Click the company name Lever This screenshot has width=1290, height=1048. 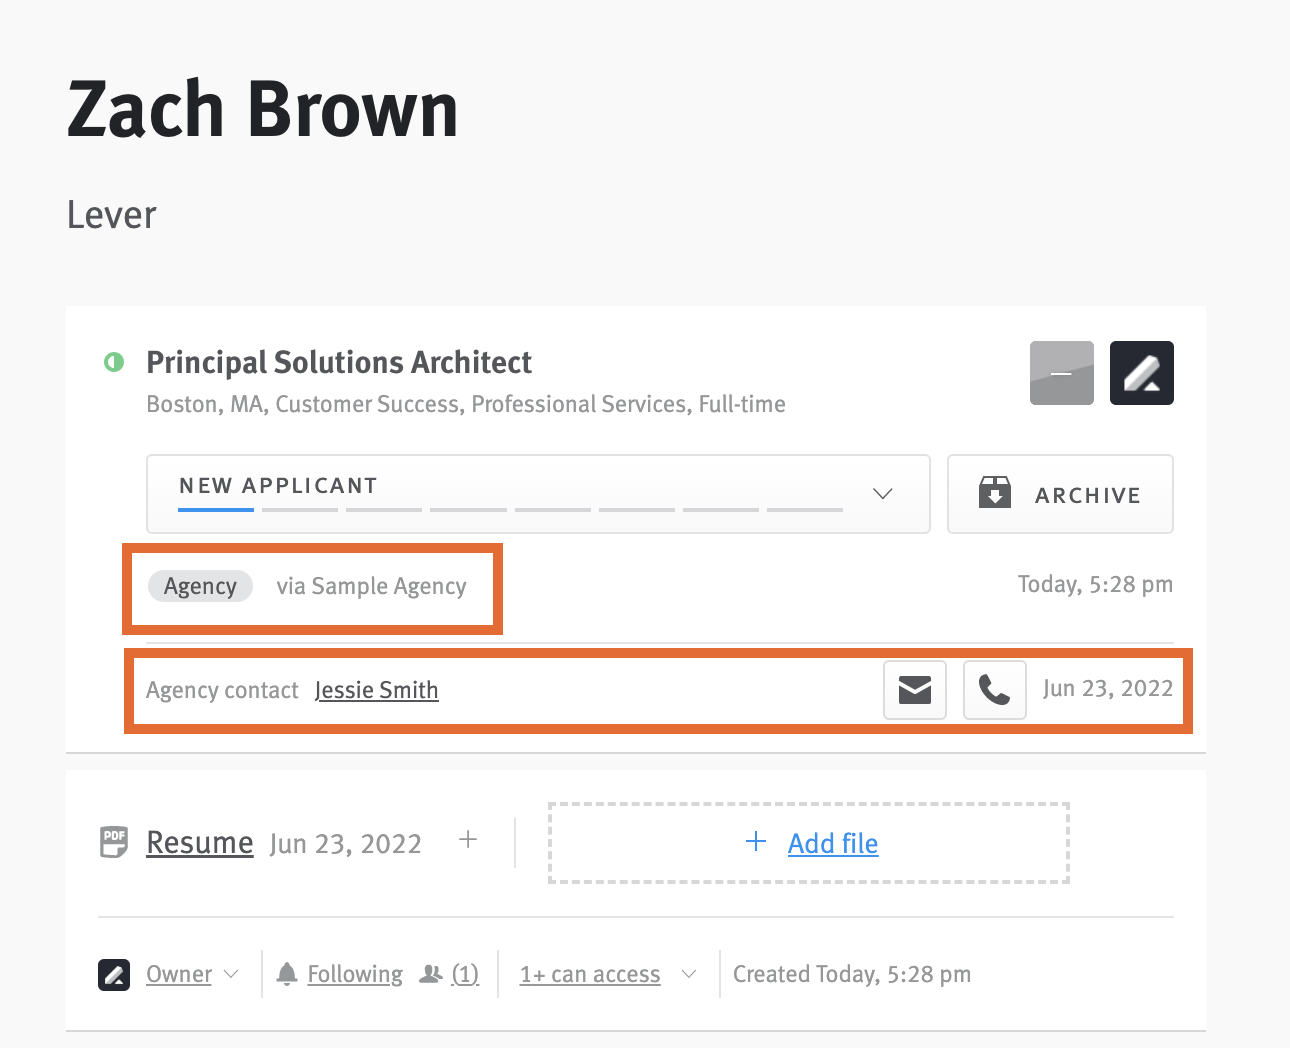[112, 215]
